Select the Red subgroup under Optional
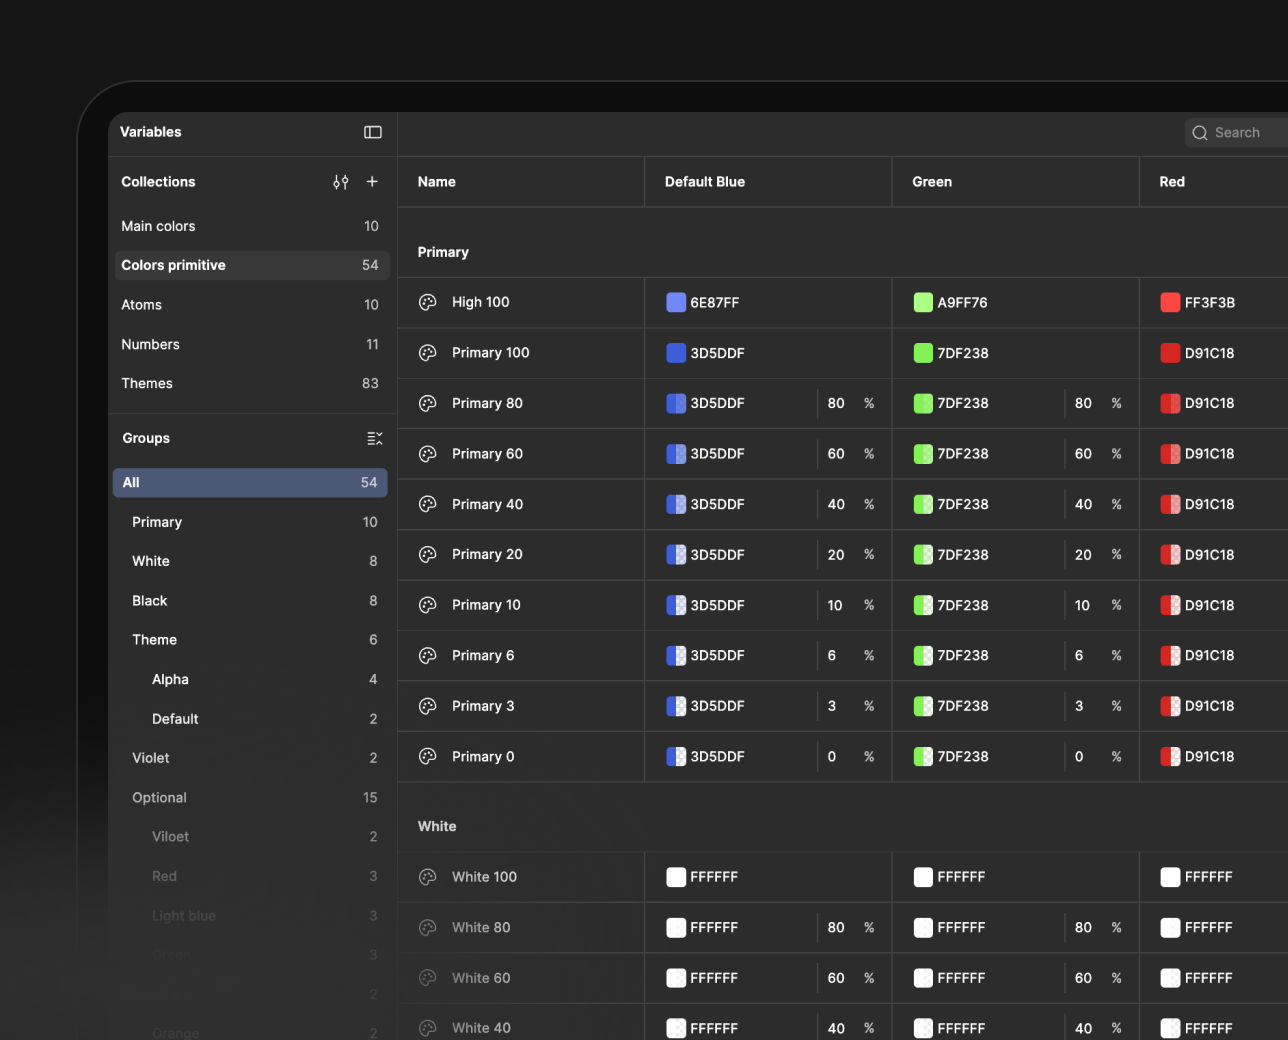This screenshot has width=1288, height=1040. pyautogui.click(x=250, y=876)
